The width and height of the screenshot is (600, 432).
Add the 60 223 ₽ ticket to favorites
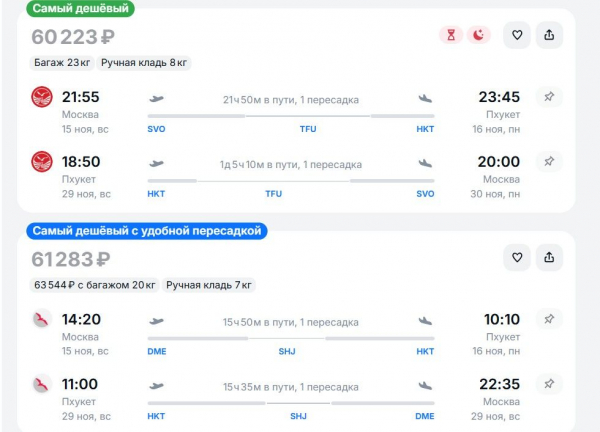(517, 35)
